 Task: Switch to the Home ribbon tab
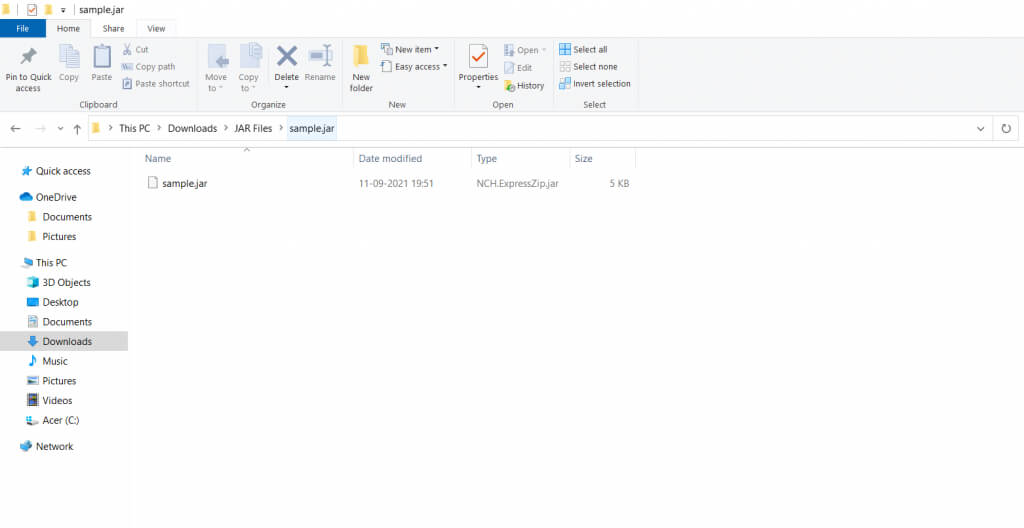coord(69,29)
